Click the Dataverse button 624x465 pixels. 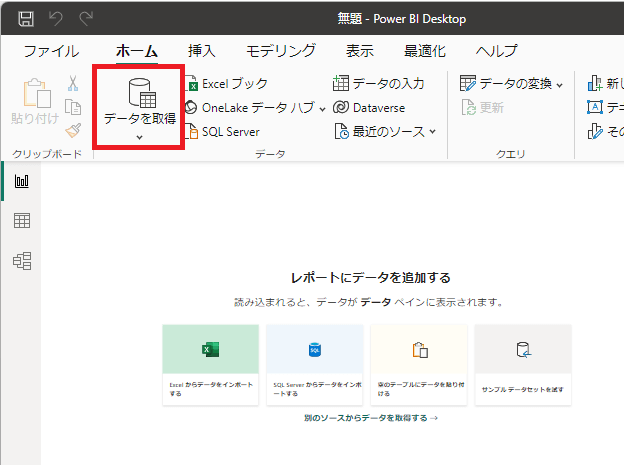coord(369,107)
